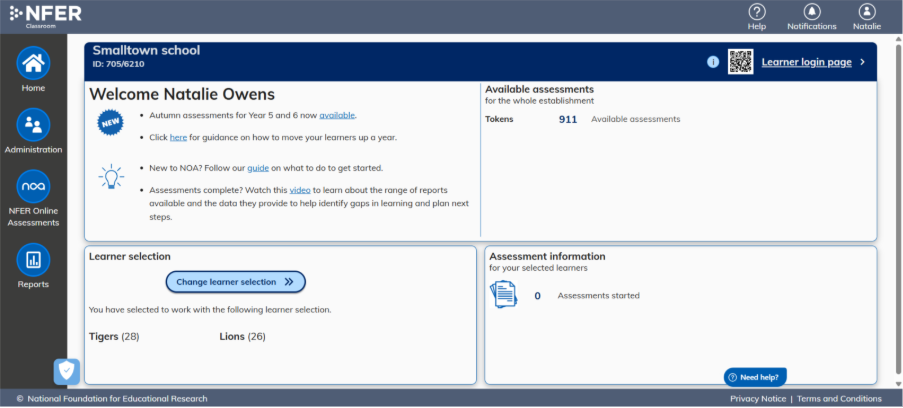This screenshot has height=408, width=903.
Task: Open the Administration sidebar icon
Action: (33, 124)
